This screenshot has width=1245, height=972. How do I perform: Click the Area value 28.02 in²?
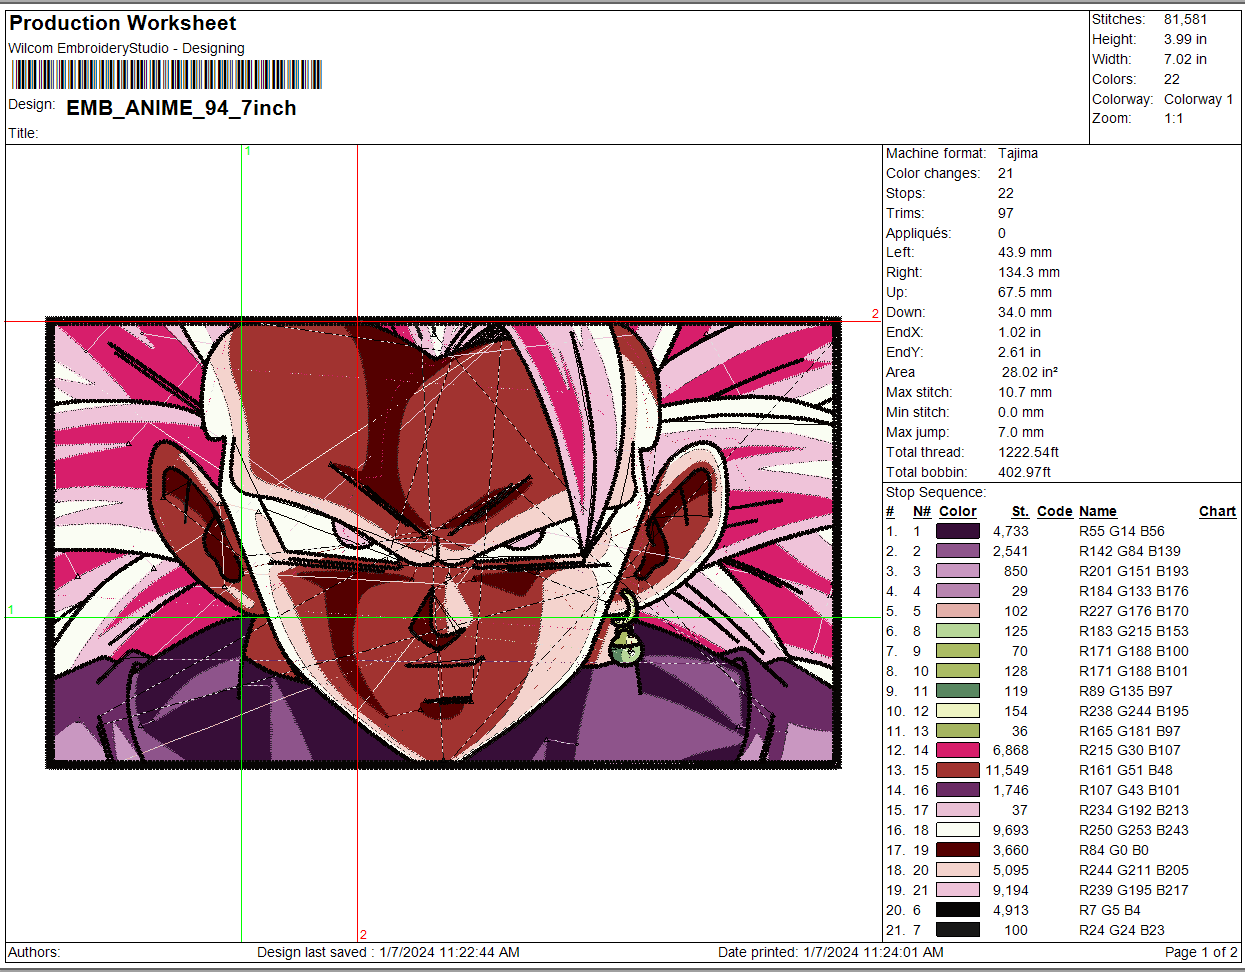pos(1030,372)
